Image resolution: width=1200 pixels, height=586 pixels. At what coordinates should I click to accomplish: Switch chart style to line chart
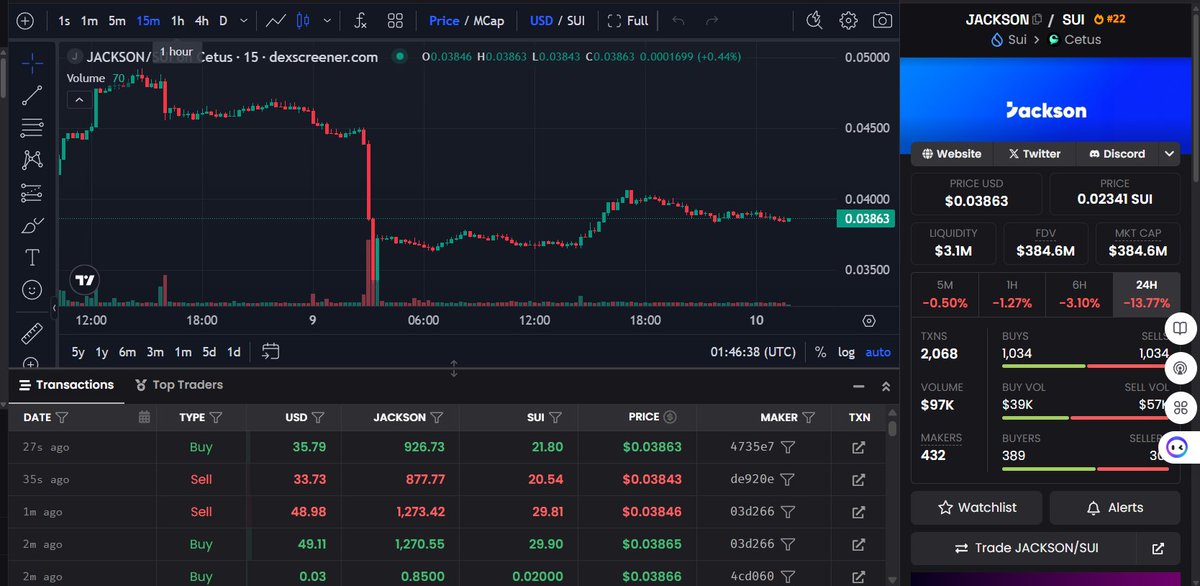point(276,20)
